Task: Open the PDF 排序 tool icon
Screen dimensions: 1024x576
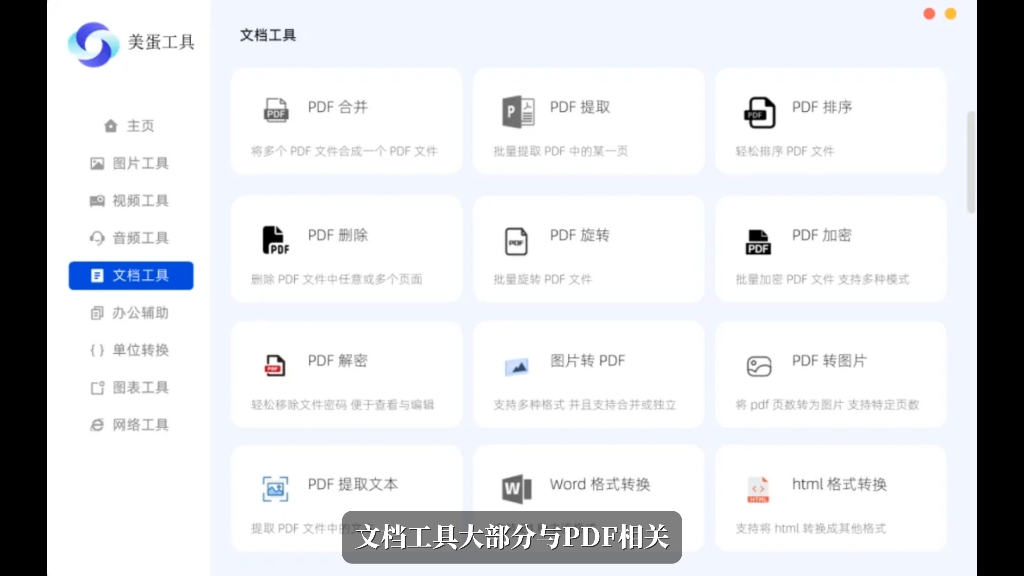Action: [x=758, y=110]
